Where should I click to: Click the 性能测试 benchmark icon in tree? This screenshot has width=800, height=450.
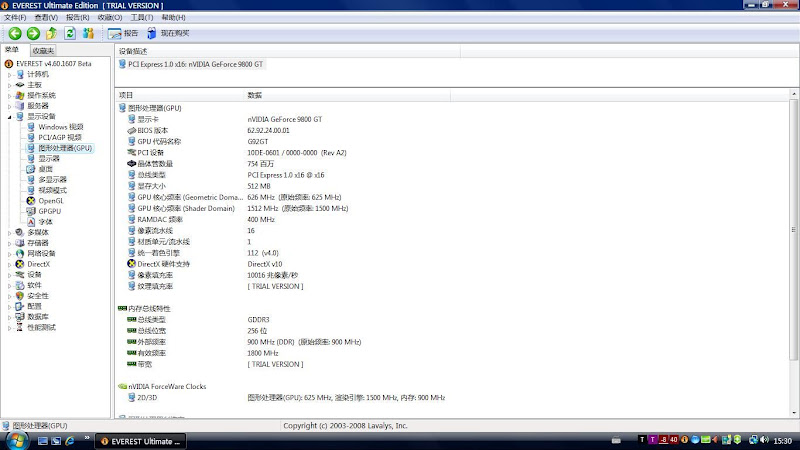point(19,328)
